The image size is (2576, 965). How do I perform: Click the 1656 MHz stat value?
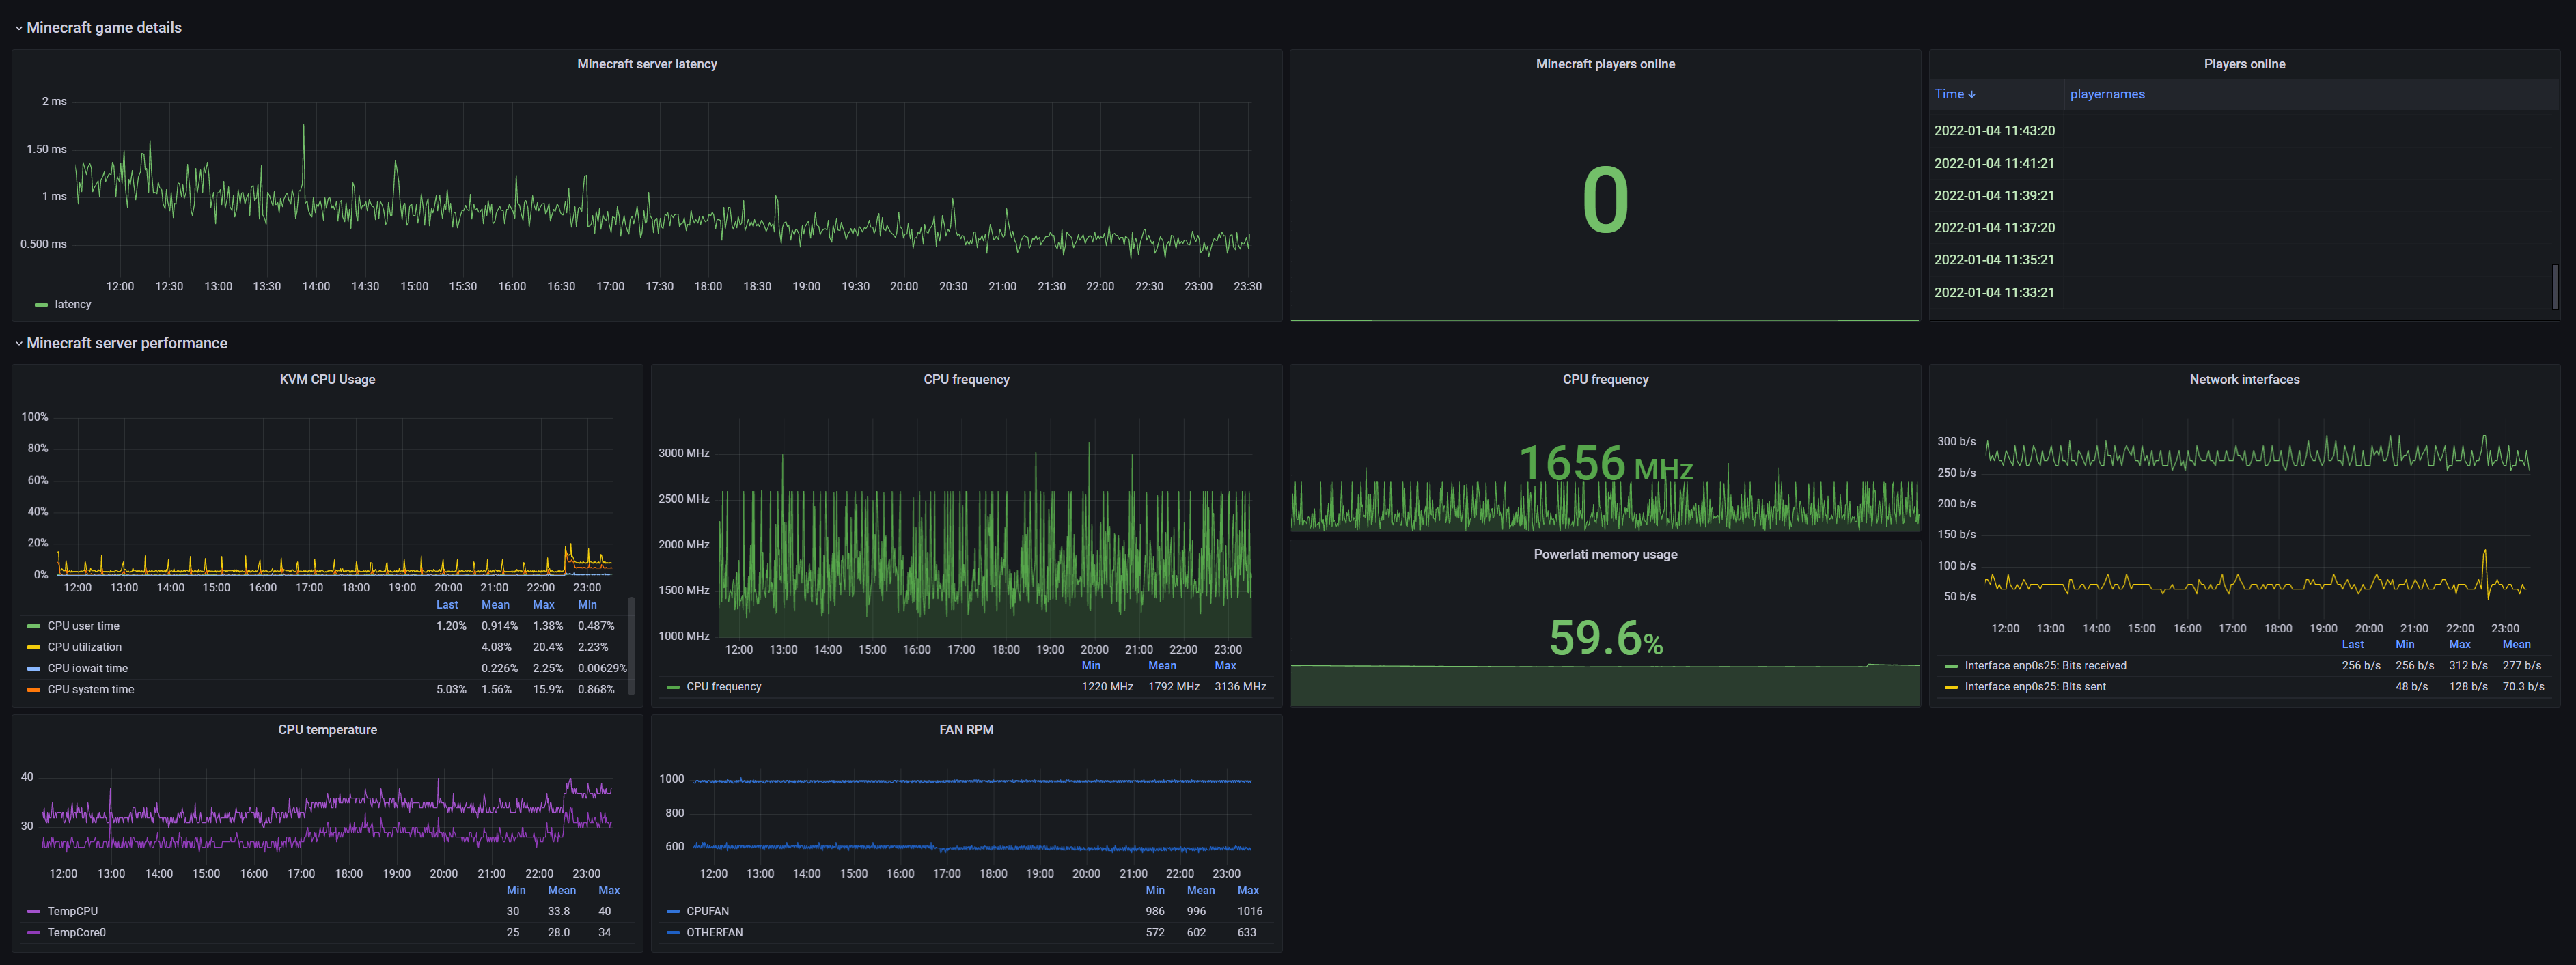tap(1605, 463)
